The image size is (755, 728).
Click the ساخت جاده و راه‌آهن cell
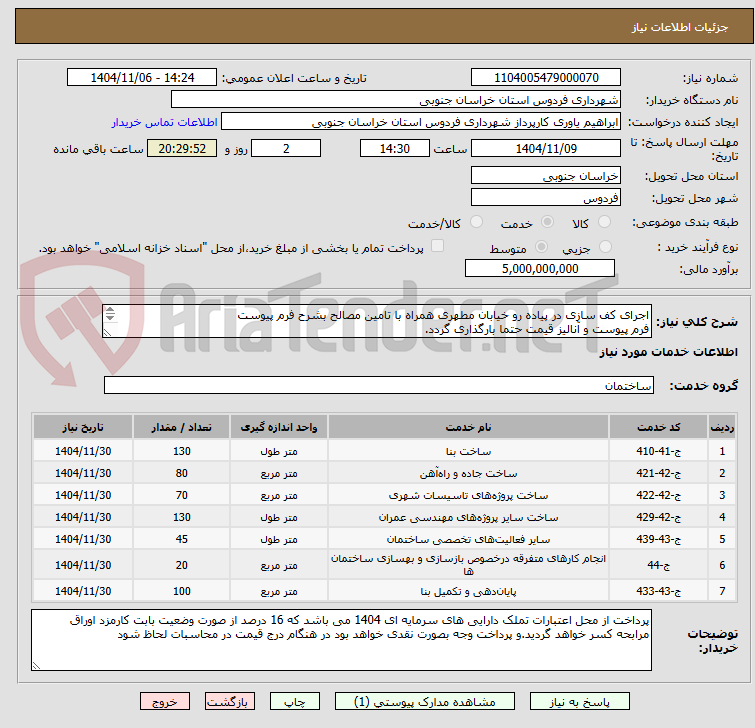click(468, 473)
